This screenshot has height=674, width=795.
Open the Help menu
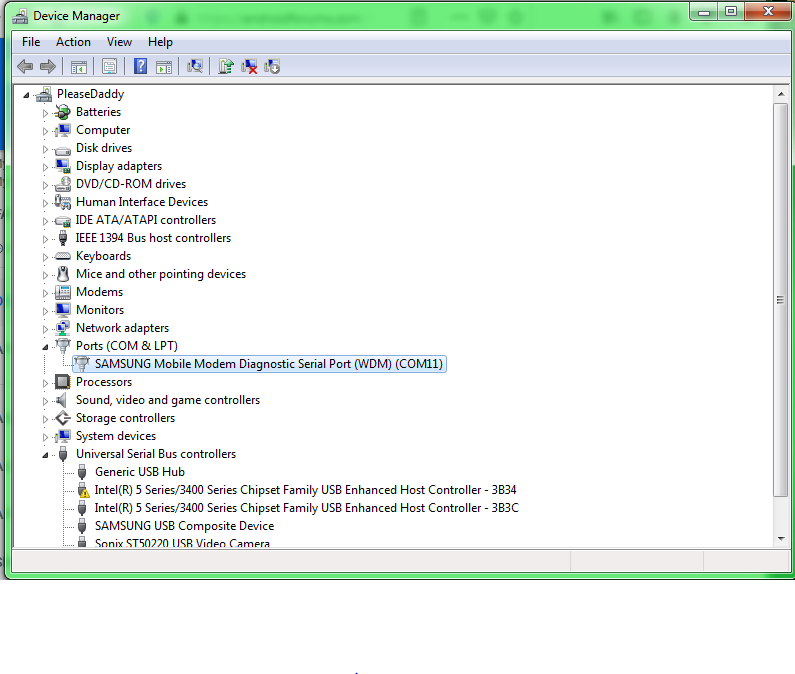pyautogui.click(x=160, y=42)
